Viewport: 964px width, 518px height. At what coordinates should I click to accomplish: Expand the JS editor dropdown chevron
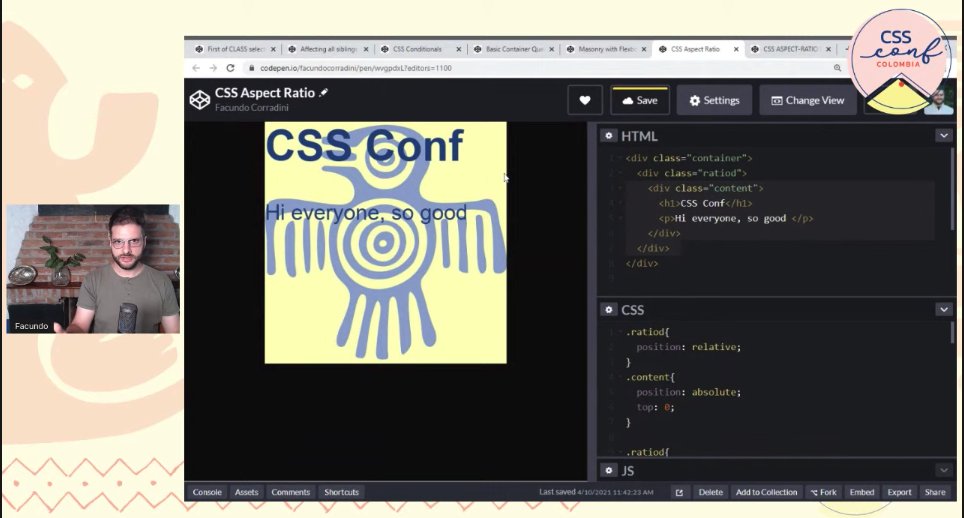944,470
